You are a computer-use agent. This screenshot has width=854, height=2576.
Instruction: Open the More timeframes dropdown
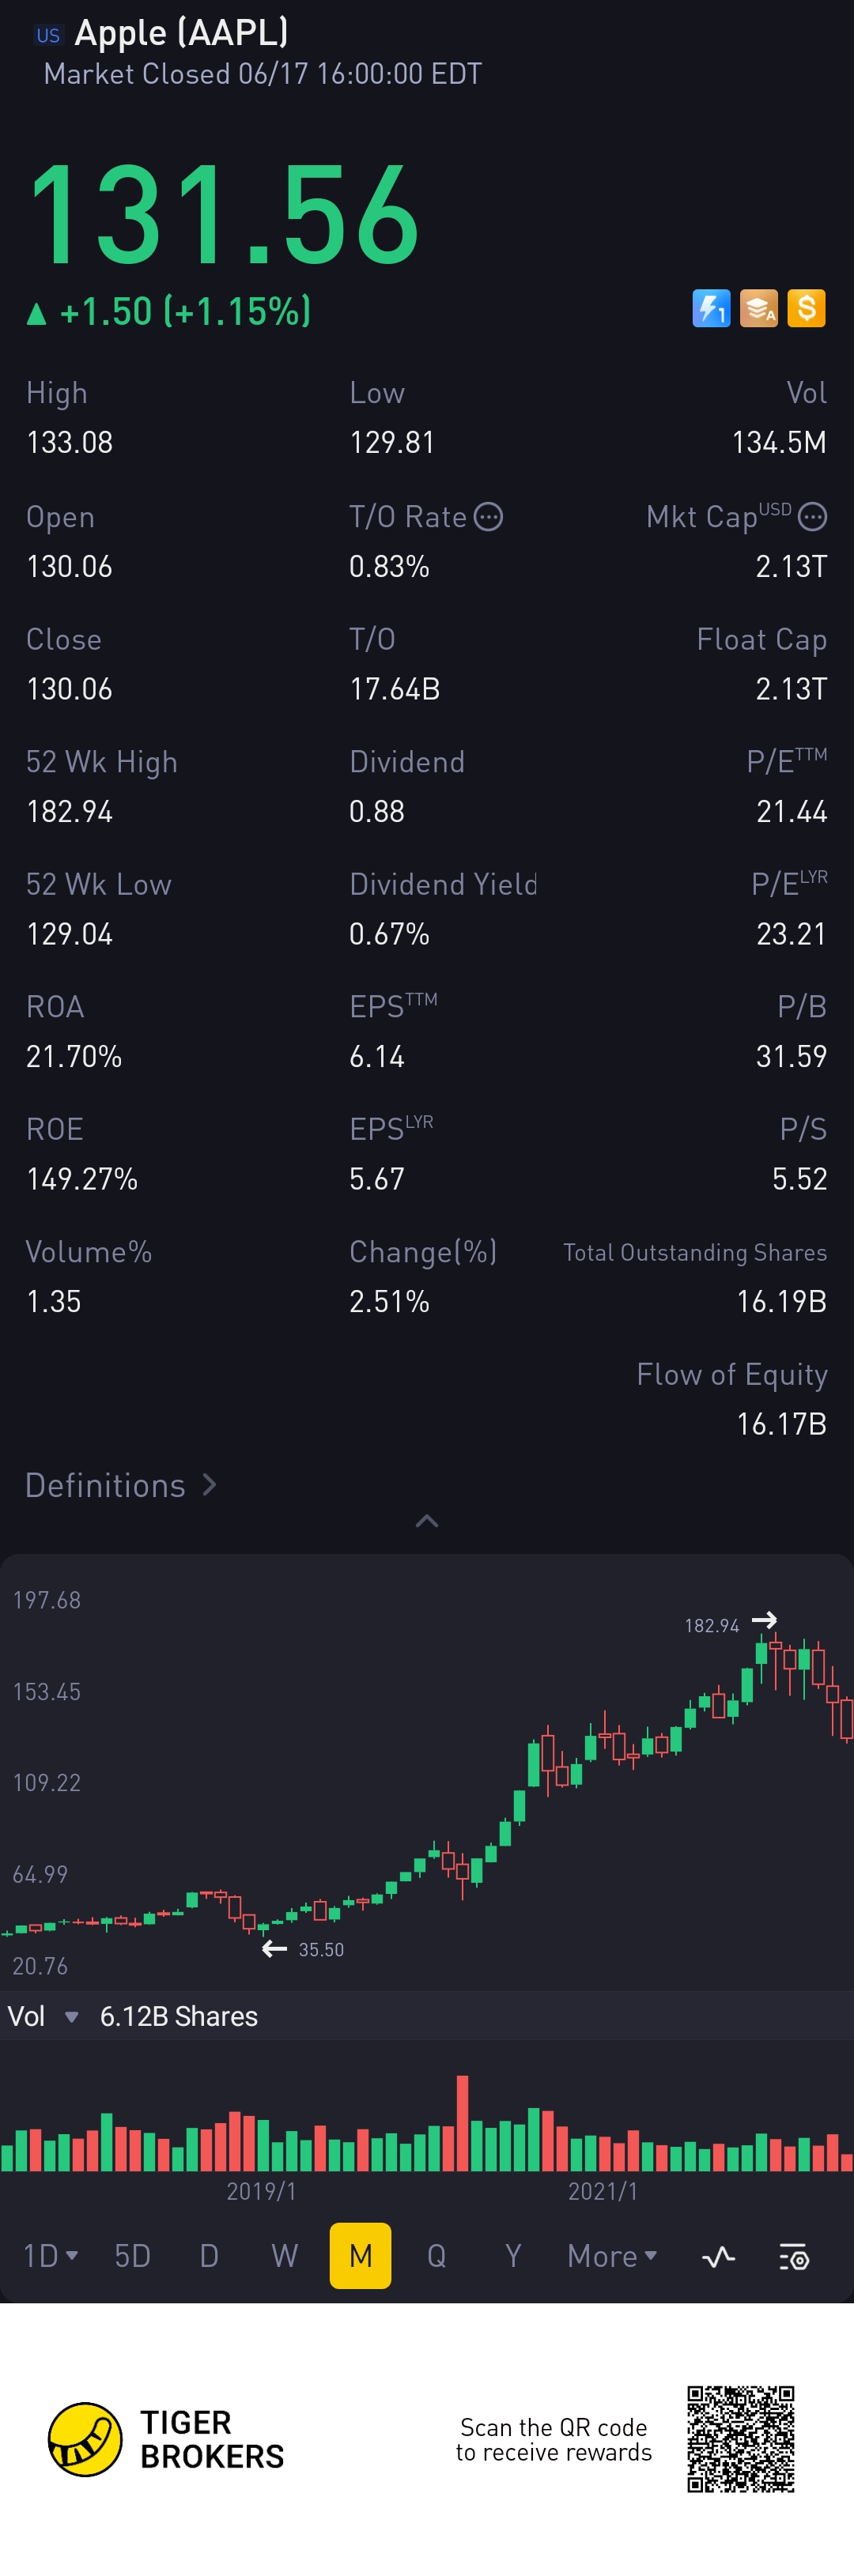(612, 2256)
